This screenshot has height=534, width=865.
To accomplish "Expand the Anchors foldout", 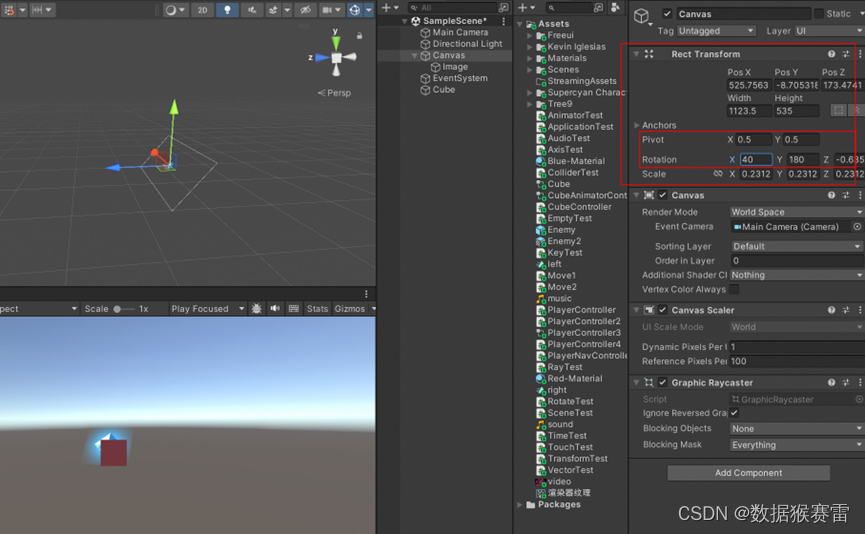I will point(637,125).
